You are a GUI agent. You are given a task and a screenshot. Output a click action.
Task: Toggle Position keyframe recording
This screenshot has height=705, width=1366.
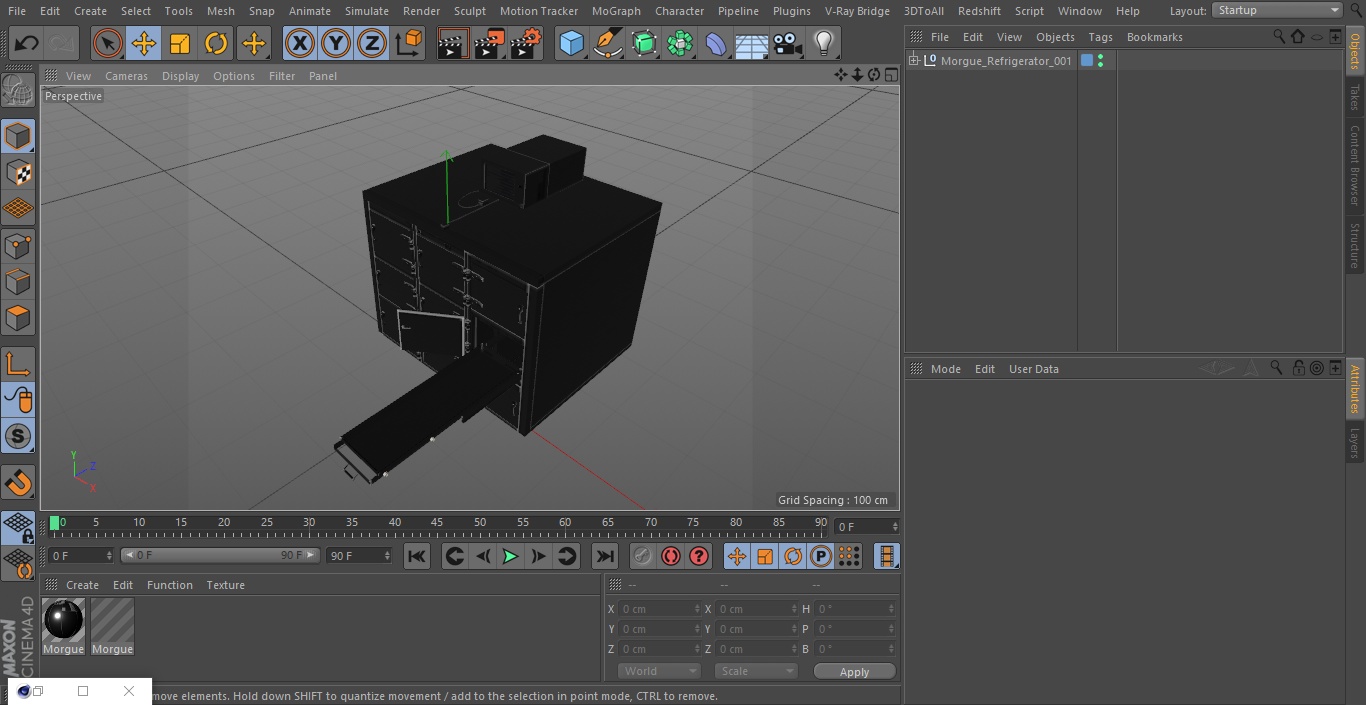[x=737, y=556]
